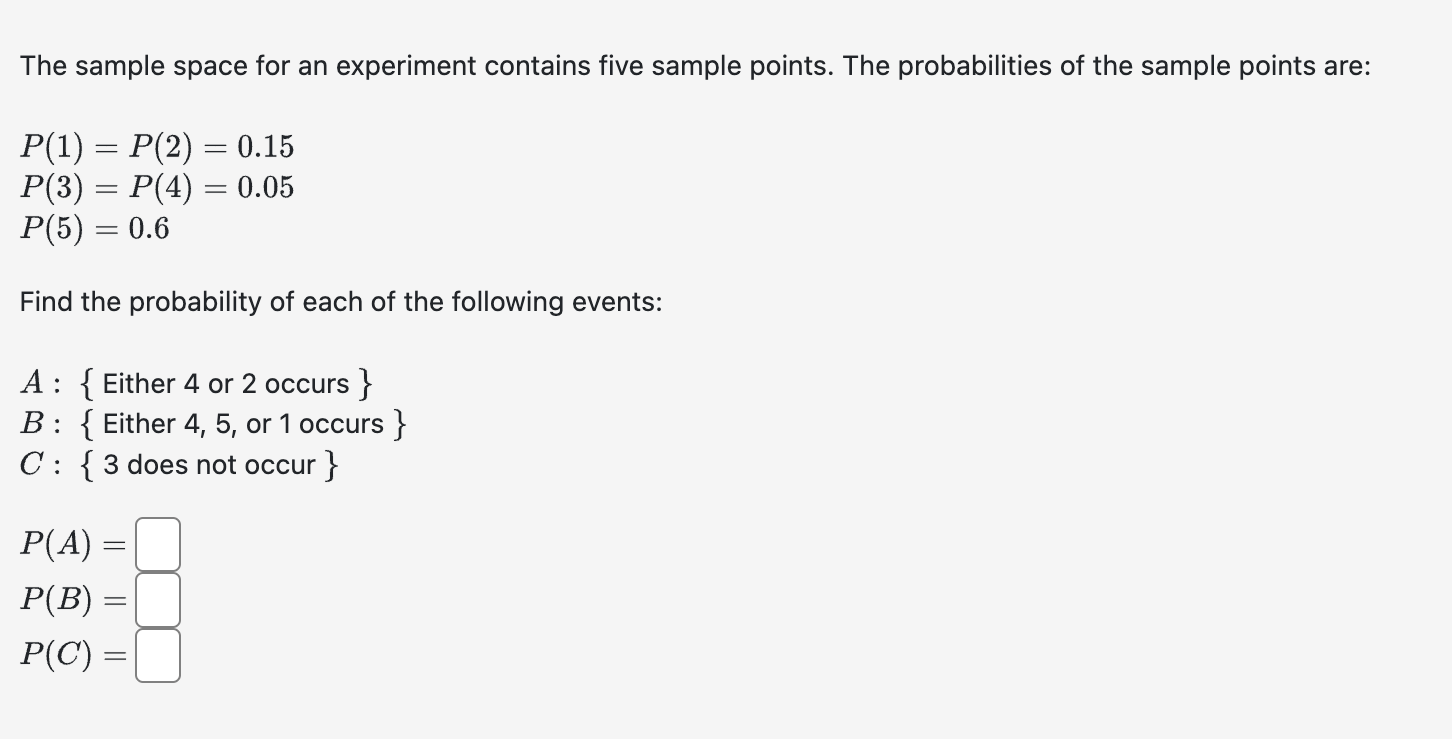Select event C description text

pos(180,463)
